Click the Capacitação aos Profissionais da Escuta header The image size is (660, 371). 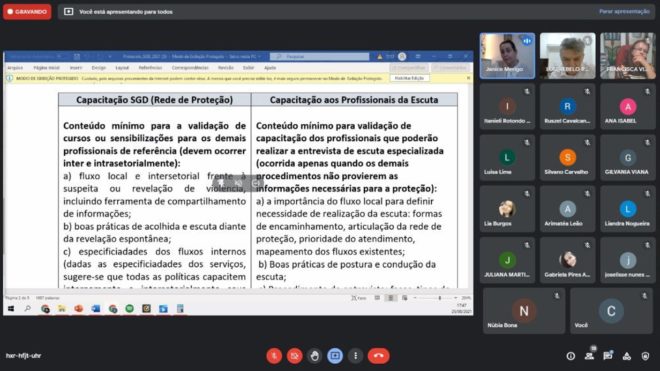tap(354, 100)
